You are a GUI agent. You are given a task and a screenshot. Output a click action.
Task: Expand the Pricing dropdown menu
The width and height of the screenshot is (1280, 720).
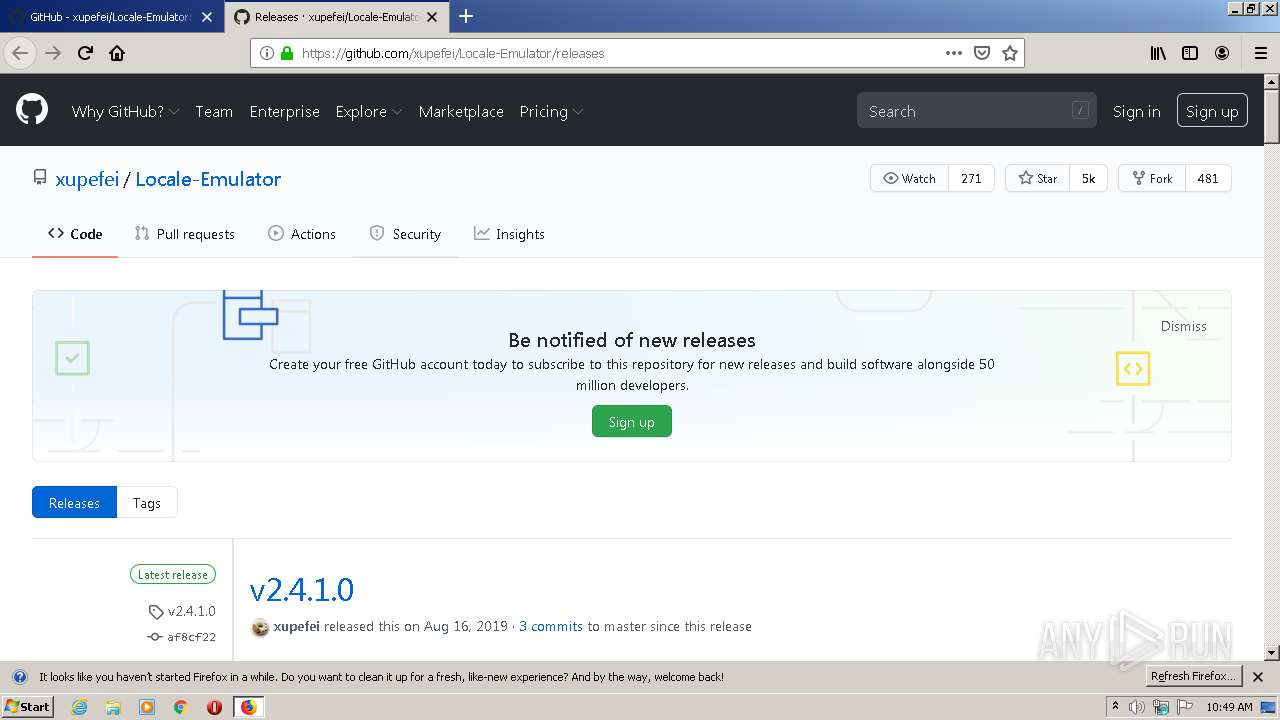pos(551,111)
